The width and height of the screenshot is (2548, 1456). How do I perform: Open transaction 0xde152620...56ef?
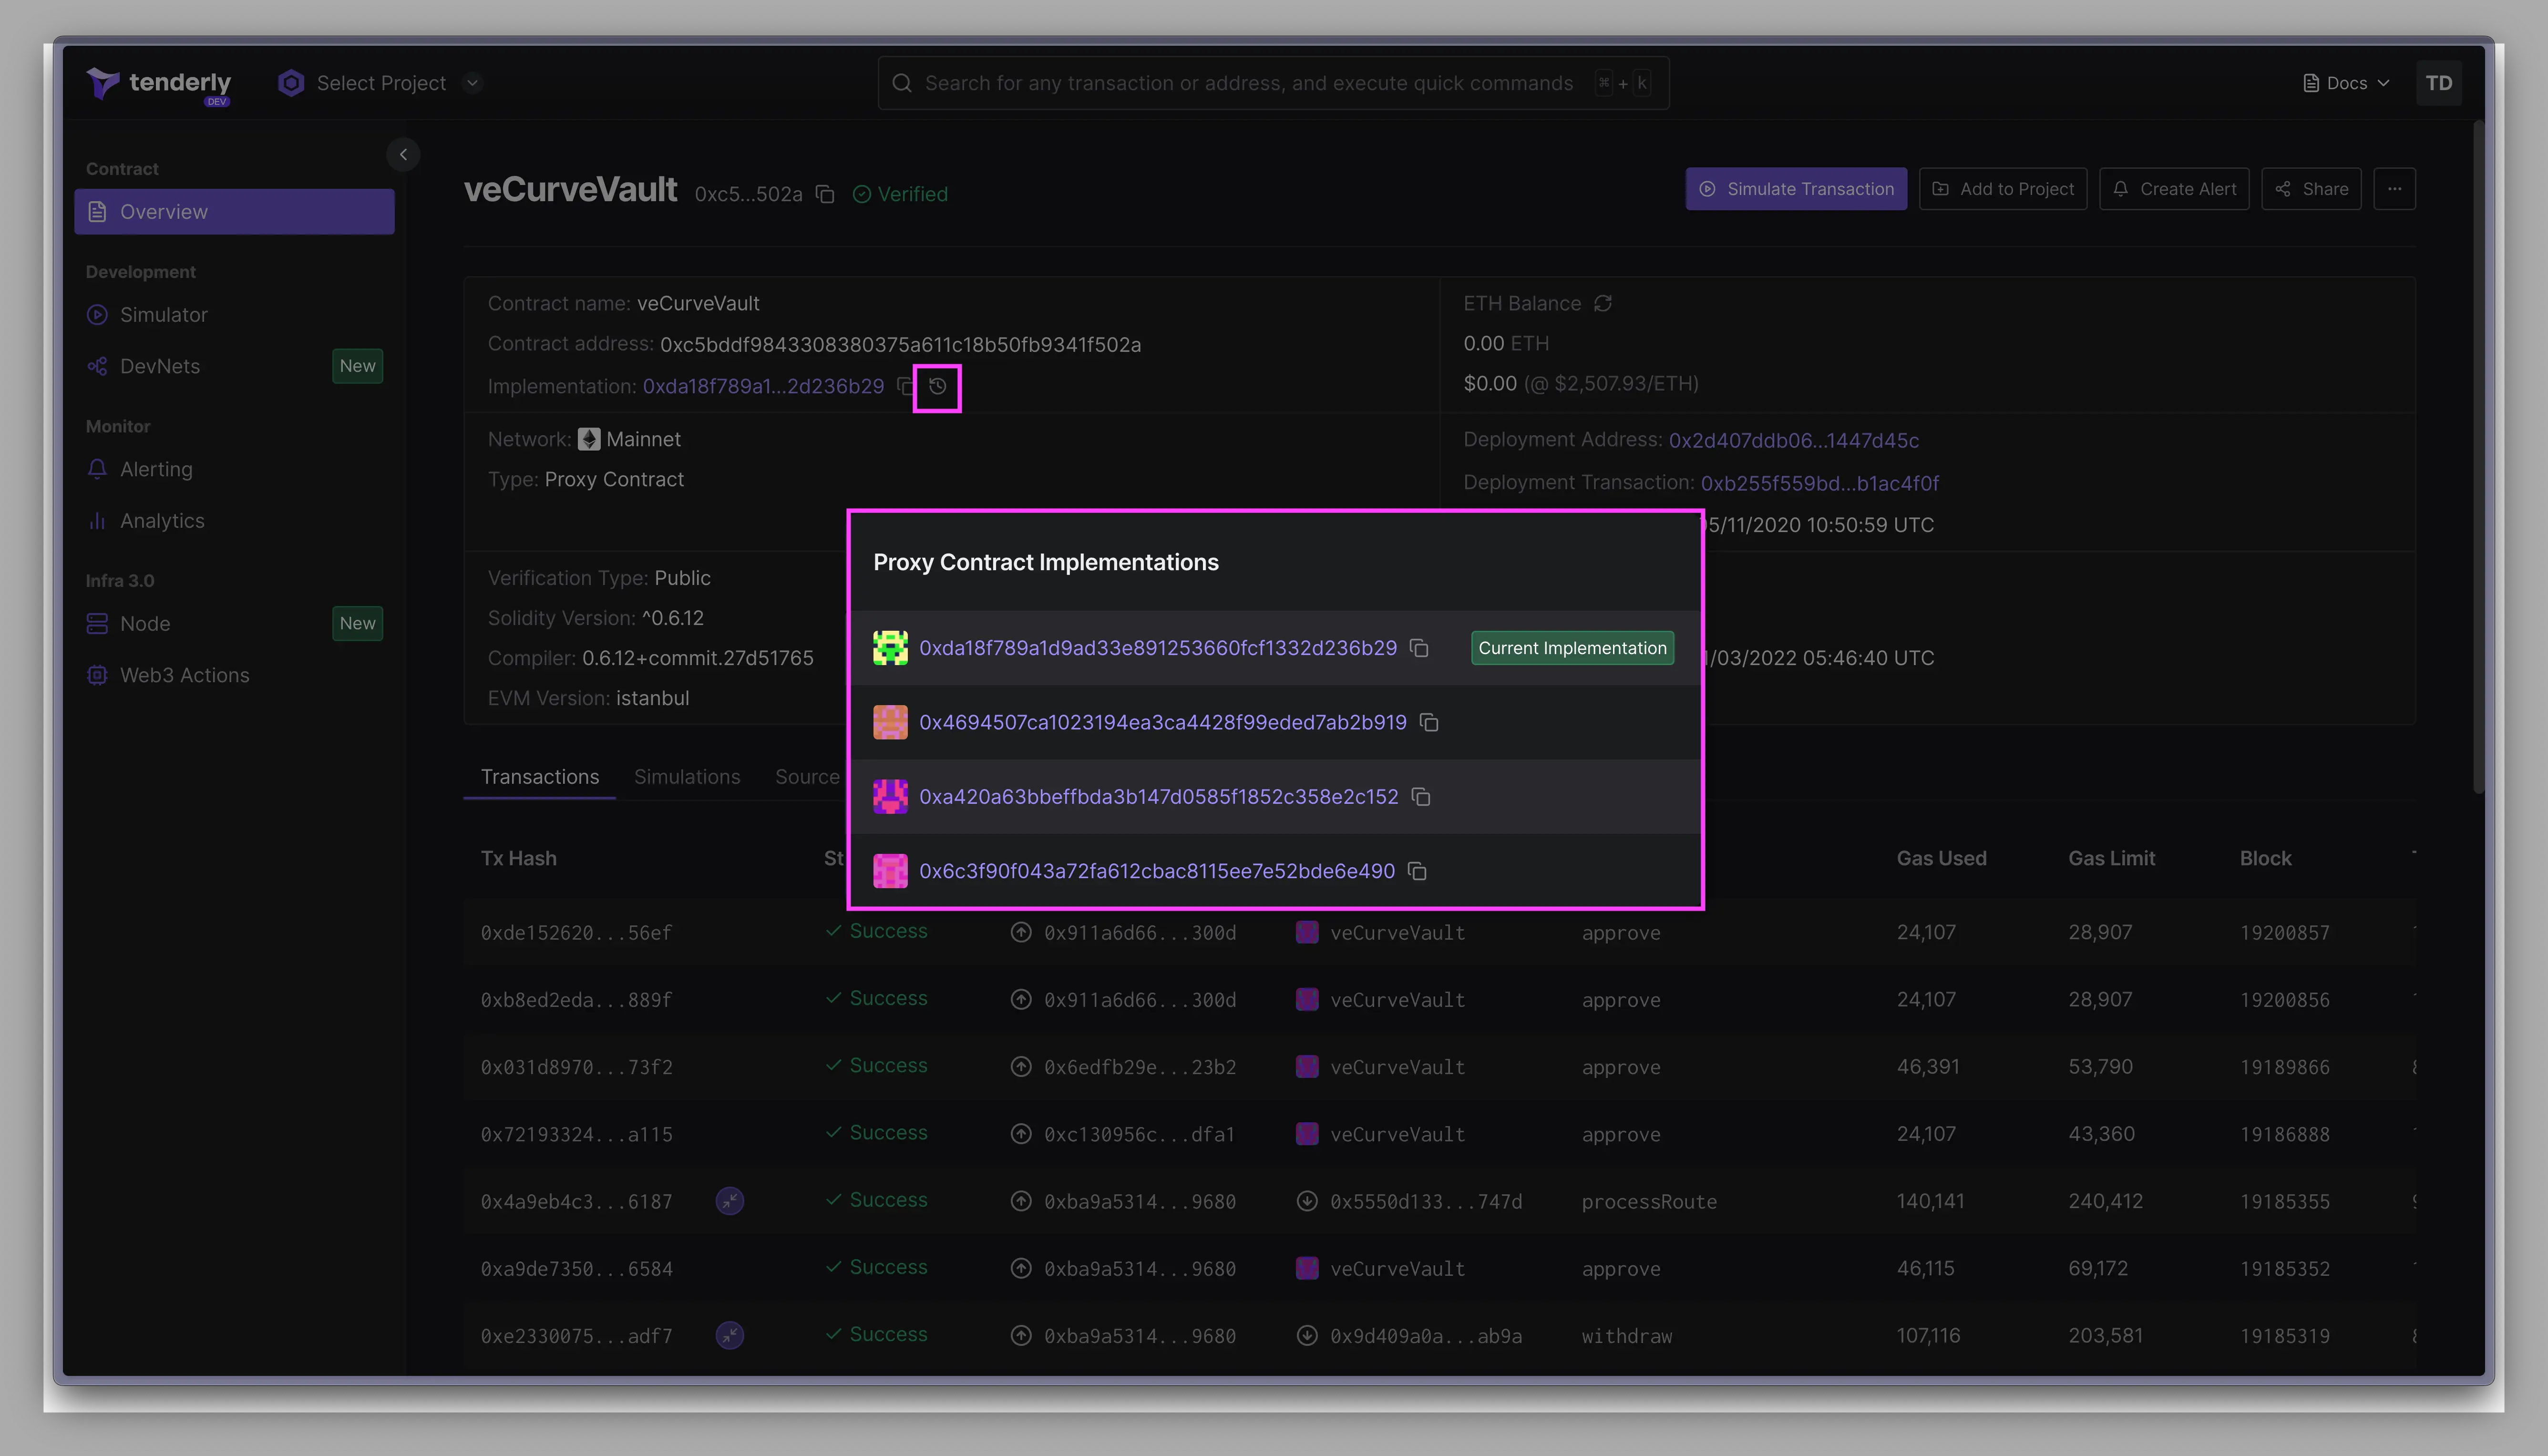(576, 932)
